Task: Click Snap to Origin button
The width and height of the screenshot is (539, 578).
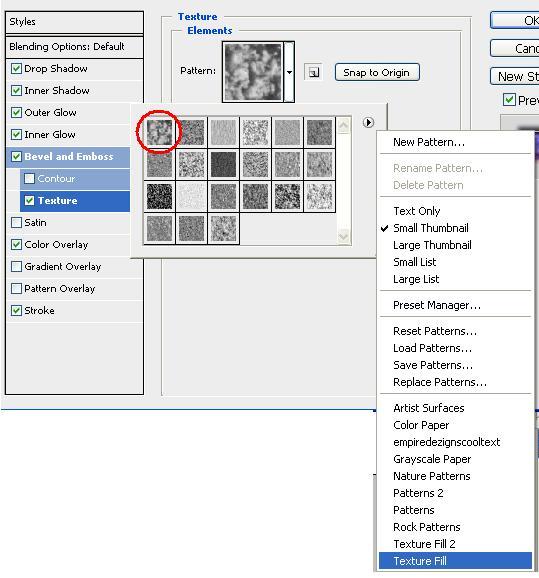Action: click(377, 72)
